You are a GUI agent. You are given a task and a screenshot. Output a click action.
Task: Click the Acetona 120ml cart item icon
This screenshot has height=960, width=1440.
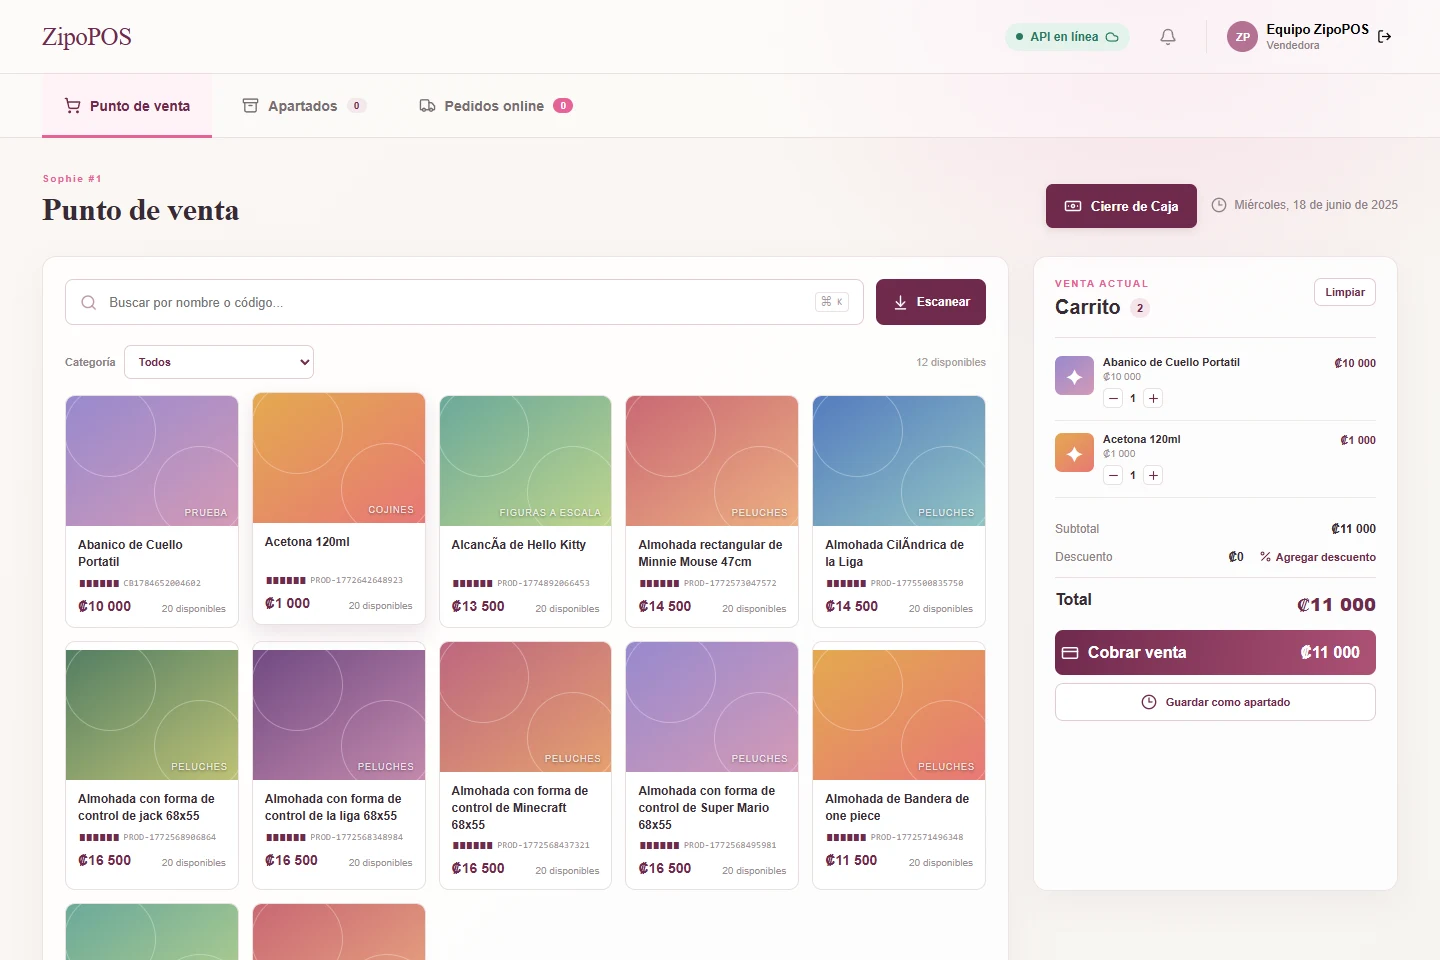point(1074,453)
